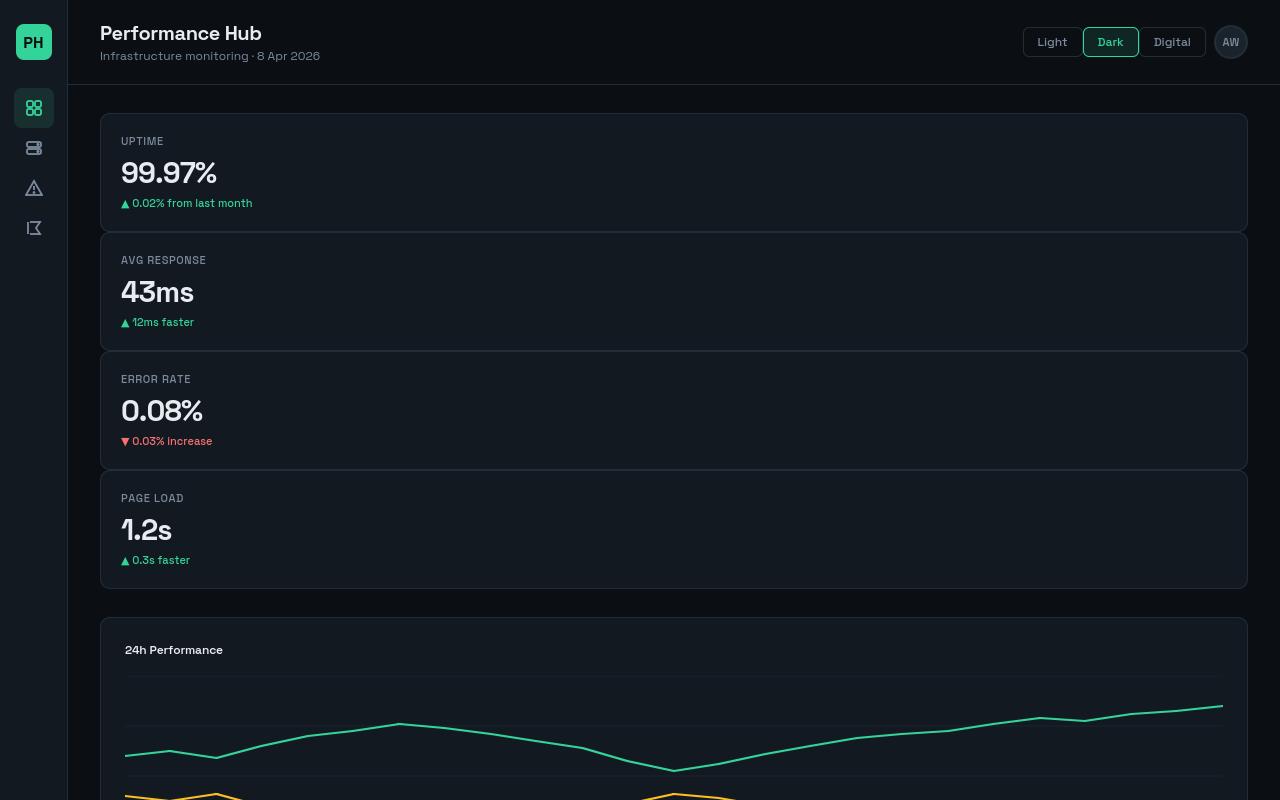Click the 43ms response value
This screenshot has height=800, width=1280.
[157, 292]
